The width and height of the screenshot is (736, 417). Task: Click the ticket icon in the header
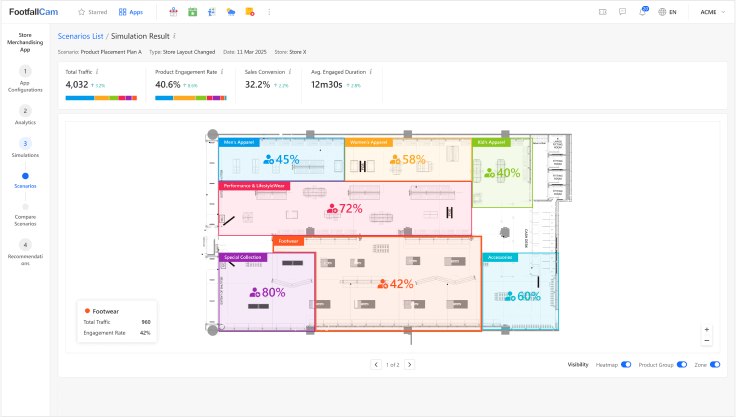click(x=603, y=12)
